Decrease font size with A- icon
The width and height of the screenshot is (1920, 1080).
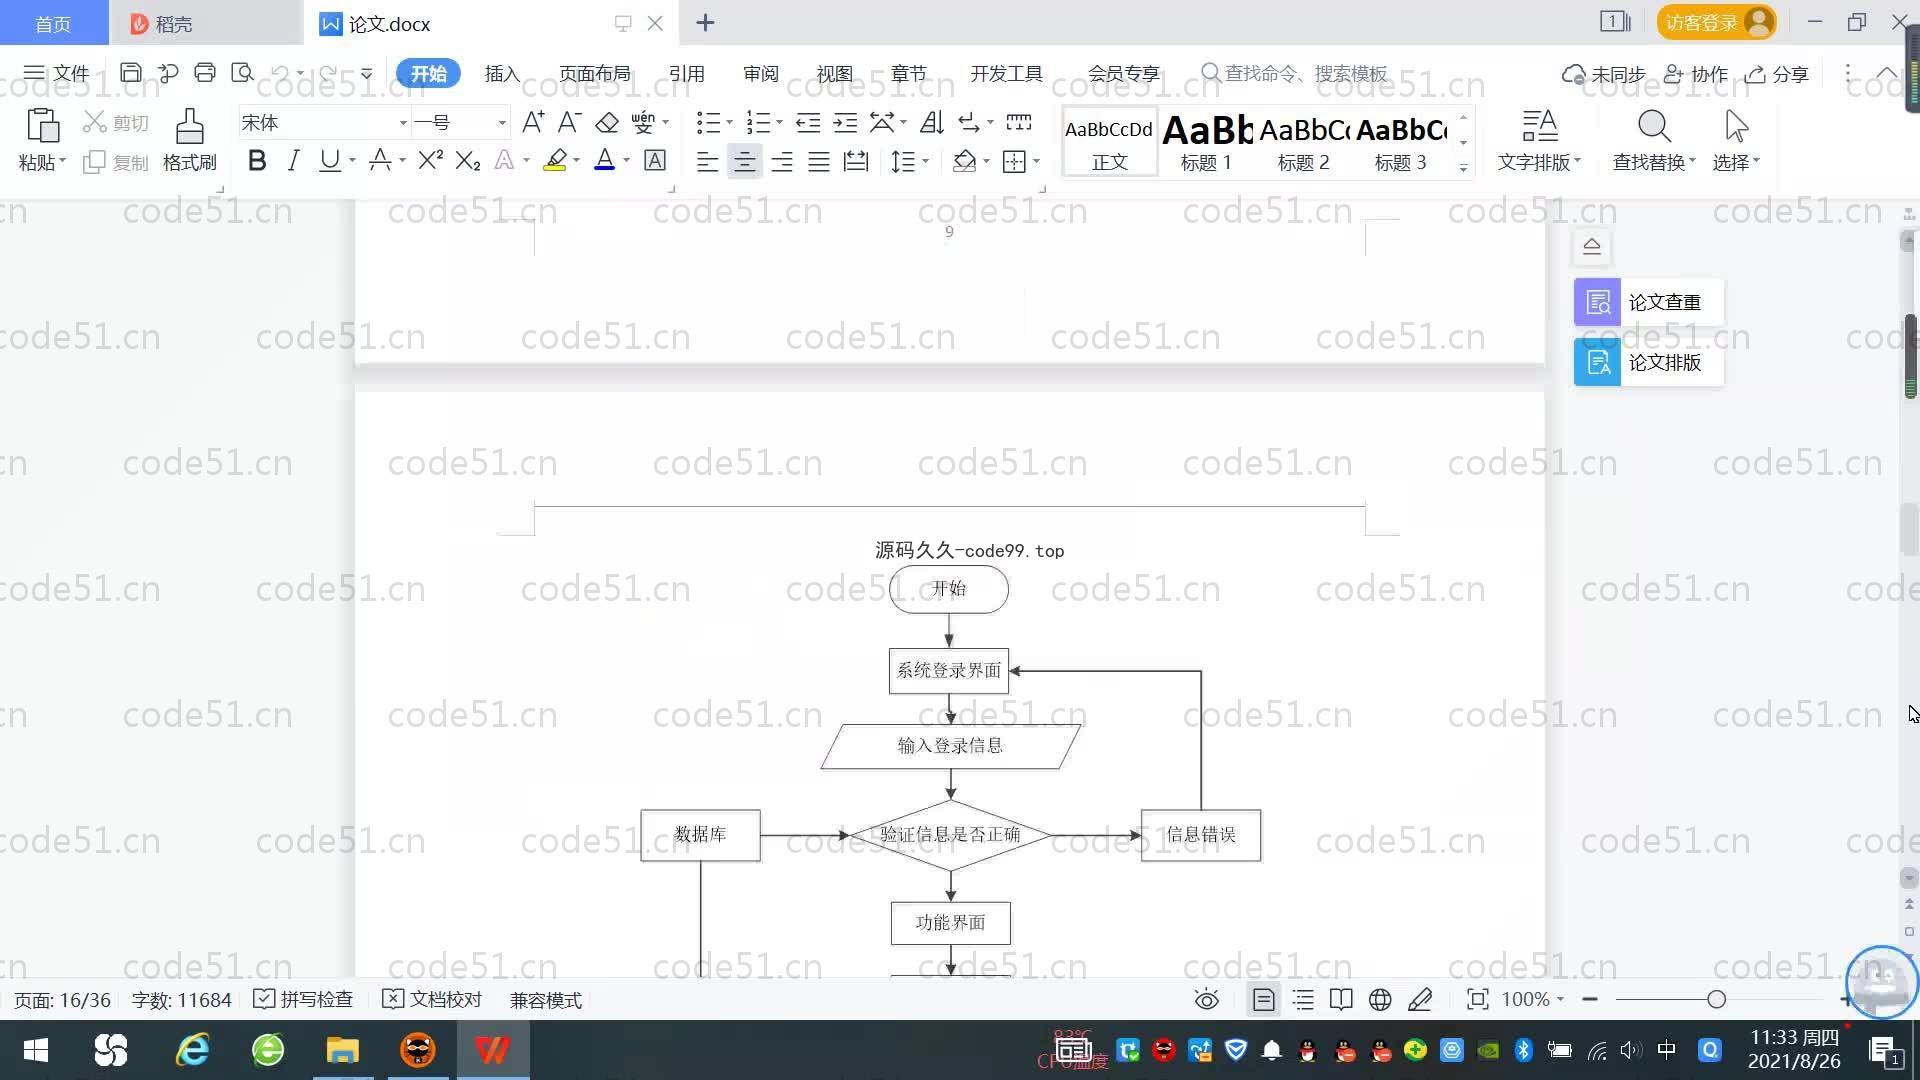570,123
